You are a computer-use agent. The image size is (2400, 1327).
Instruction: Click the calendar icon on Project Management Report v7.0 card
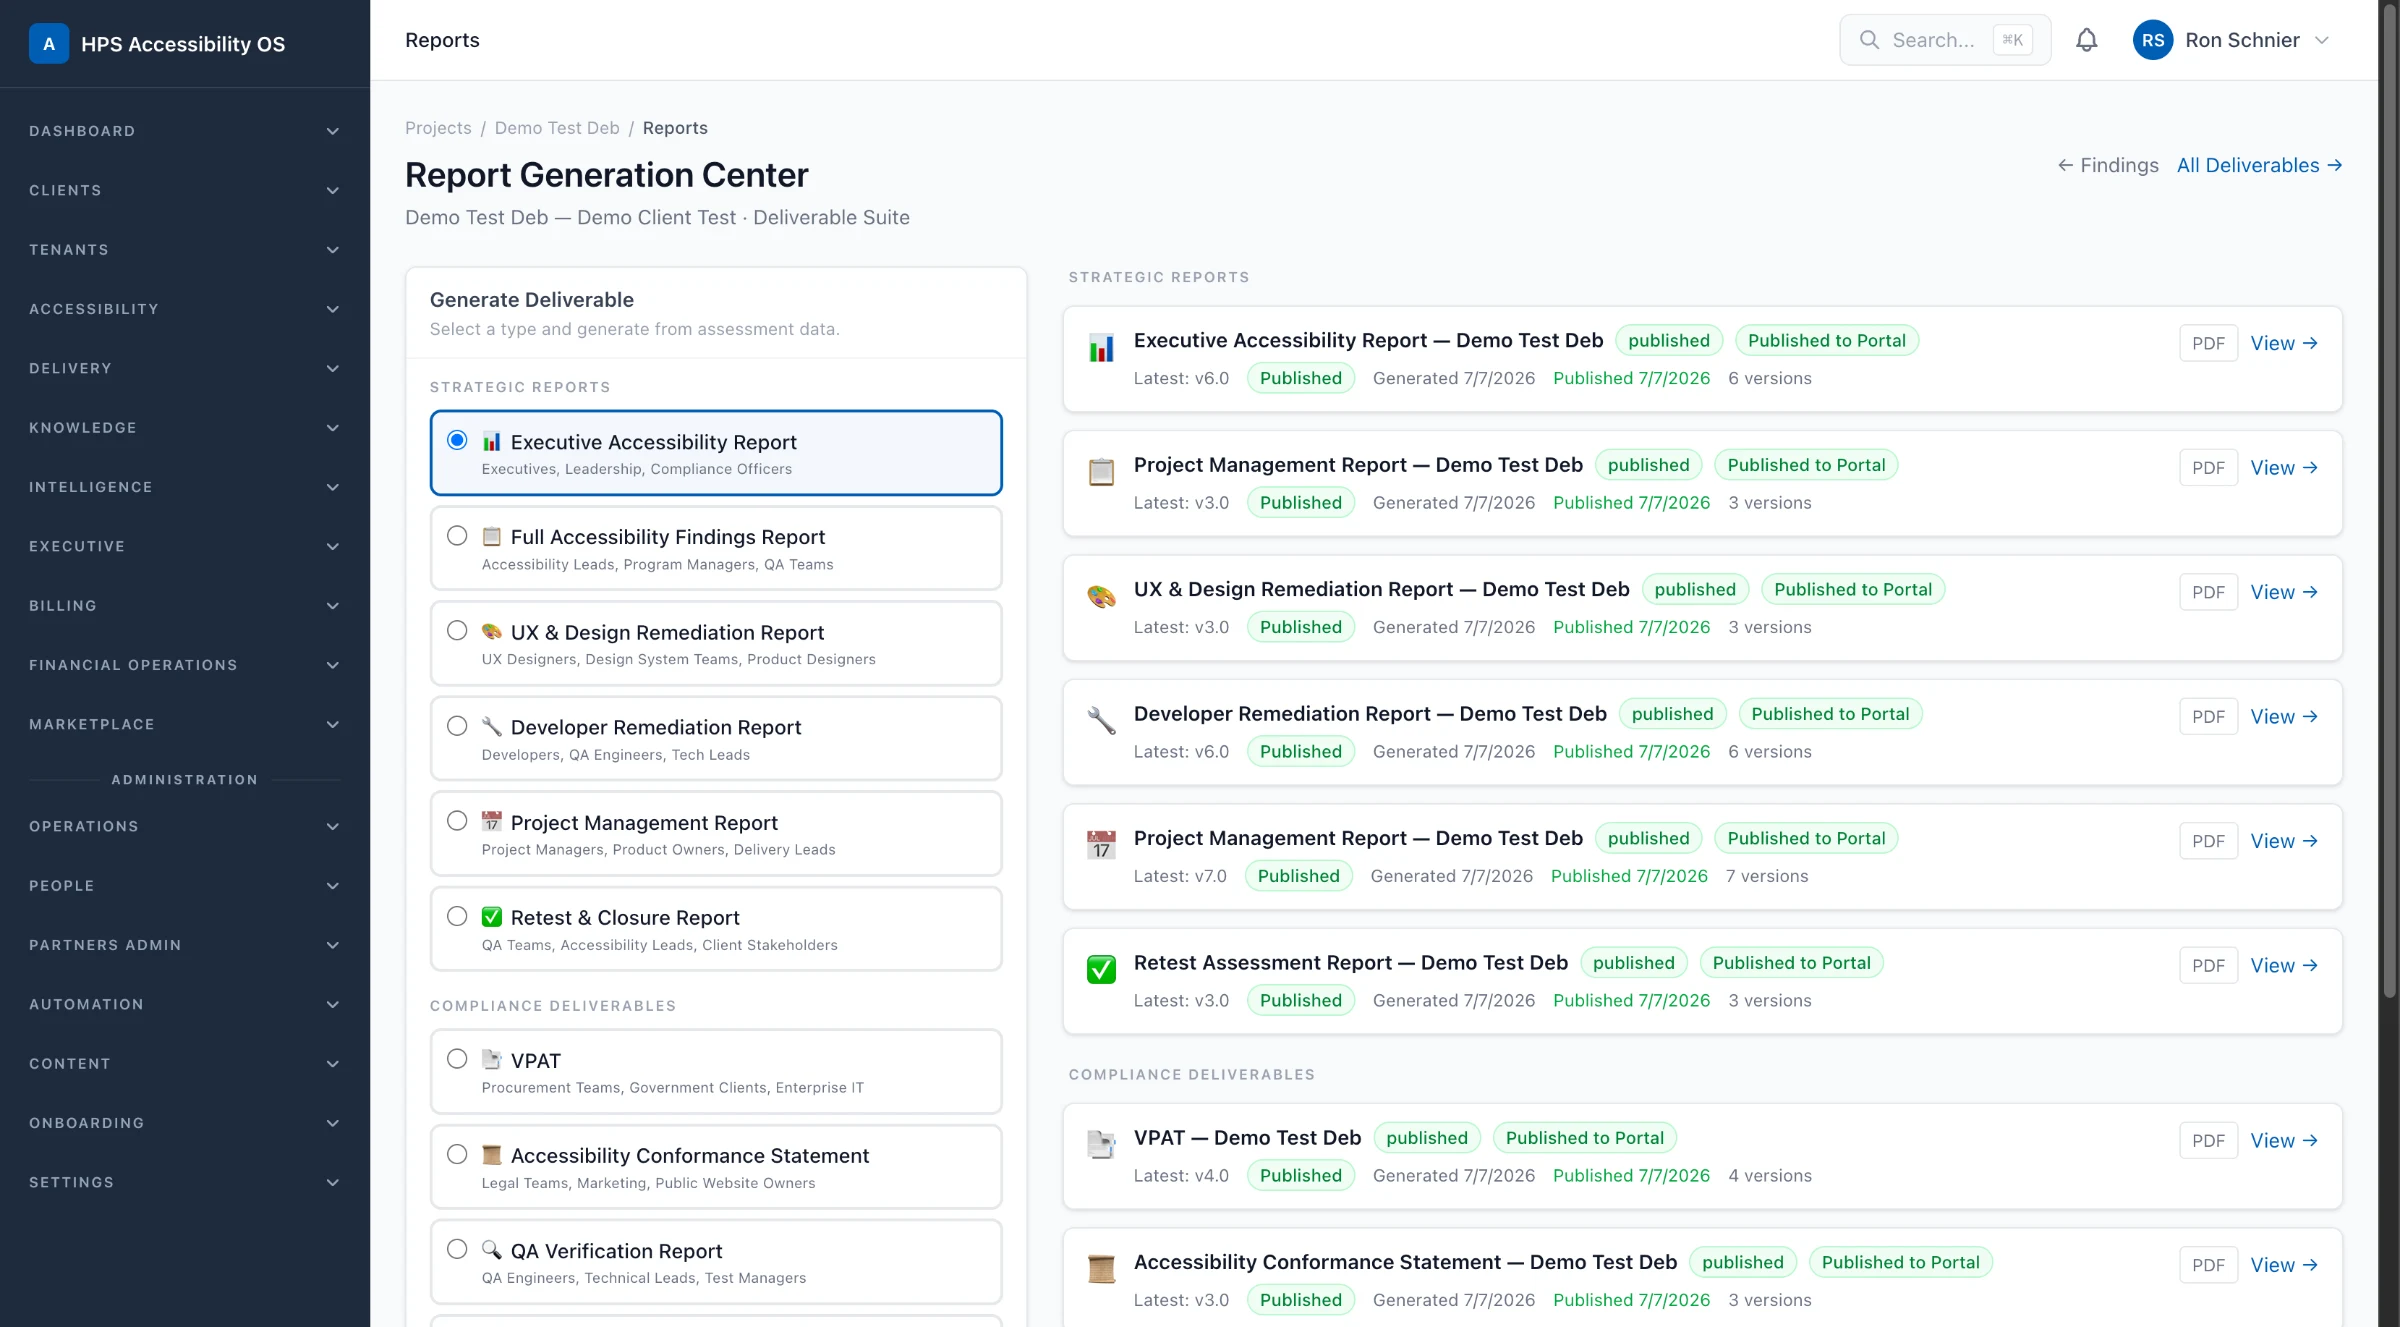click(x=1101, y=845)
